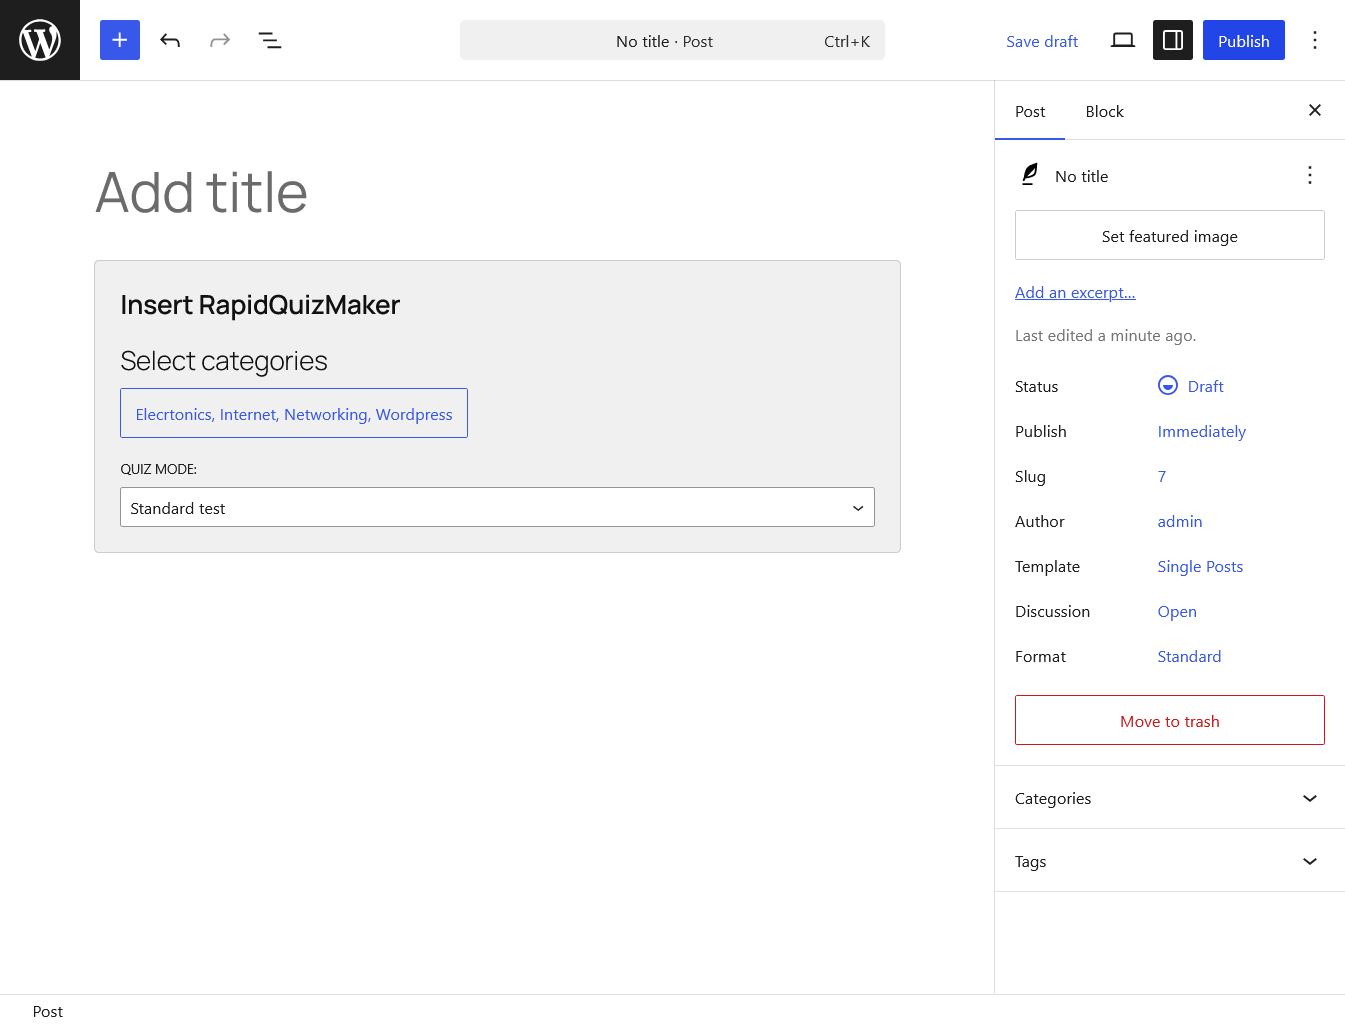Open the Quiz mode Standard test dropdown
The height and width of the screenshot is (1025, 1345).
pyautogui.click(x=497, y=507)
